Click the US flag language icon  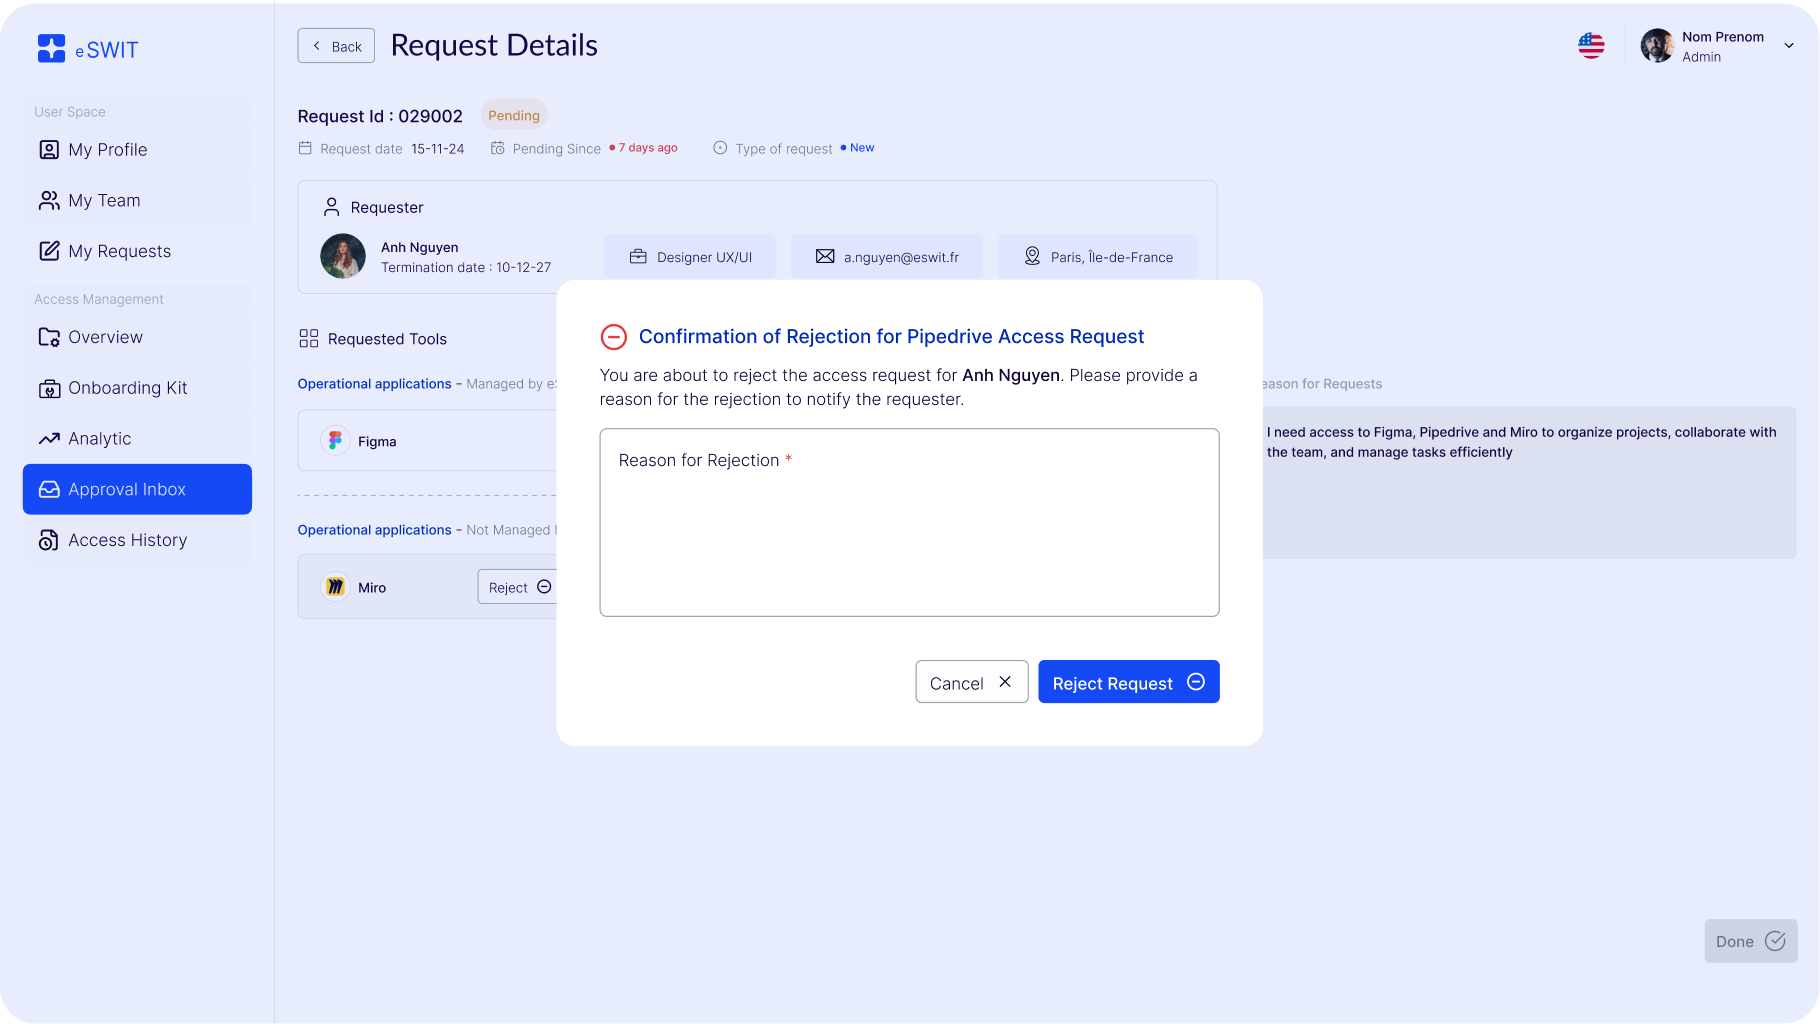[x=1591, y=46]
